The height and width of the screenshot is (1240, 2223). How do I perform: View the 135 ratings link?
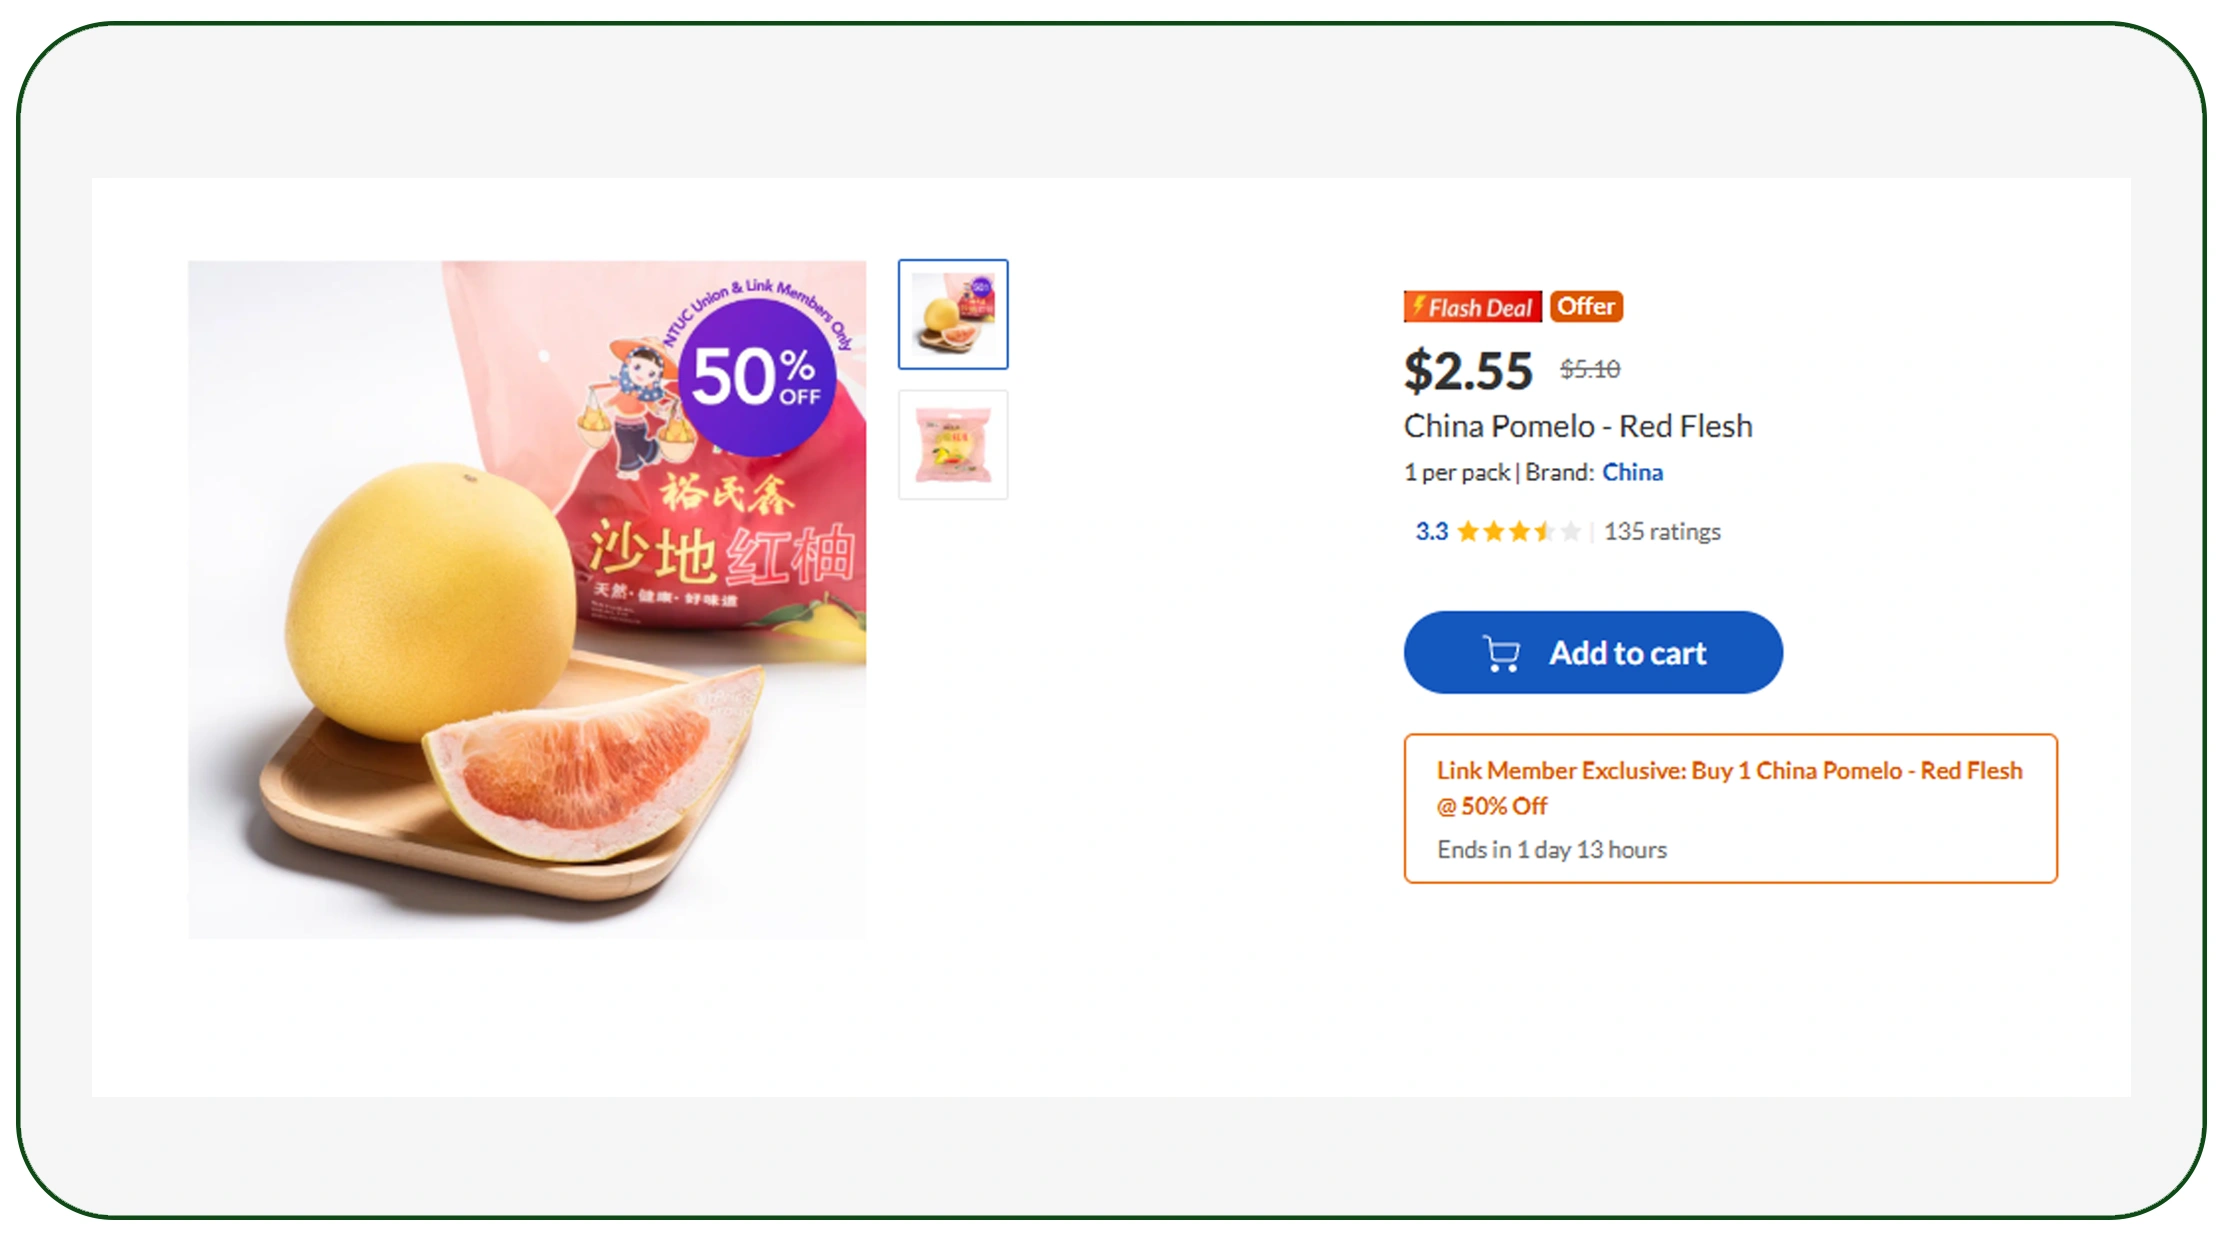click(x=1662, y=532)
